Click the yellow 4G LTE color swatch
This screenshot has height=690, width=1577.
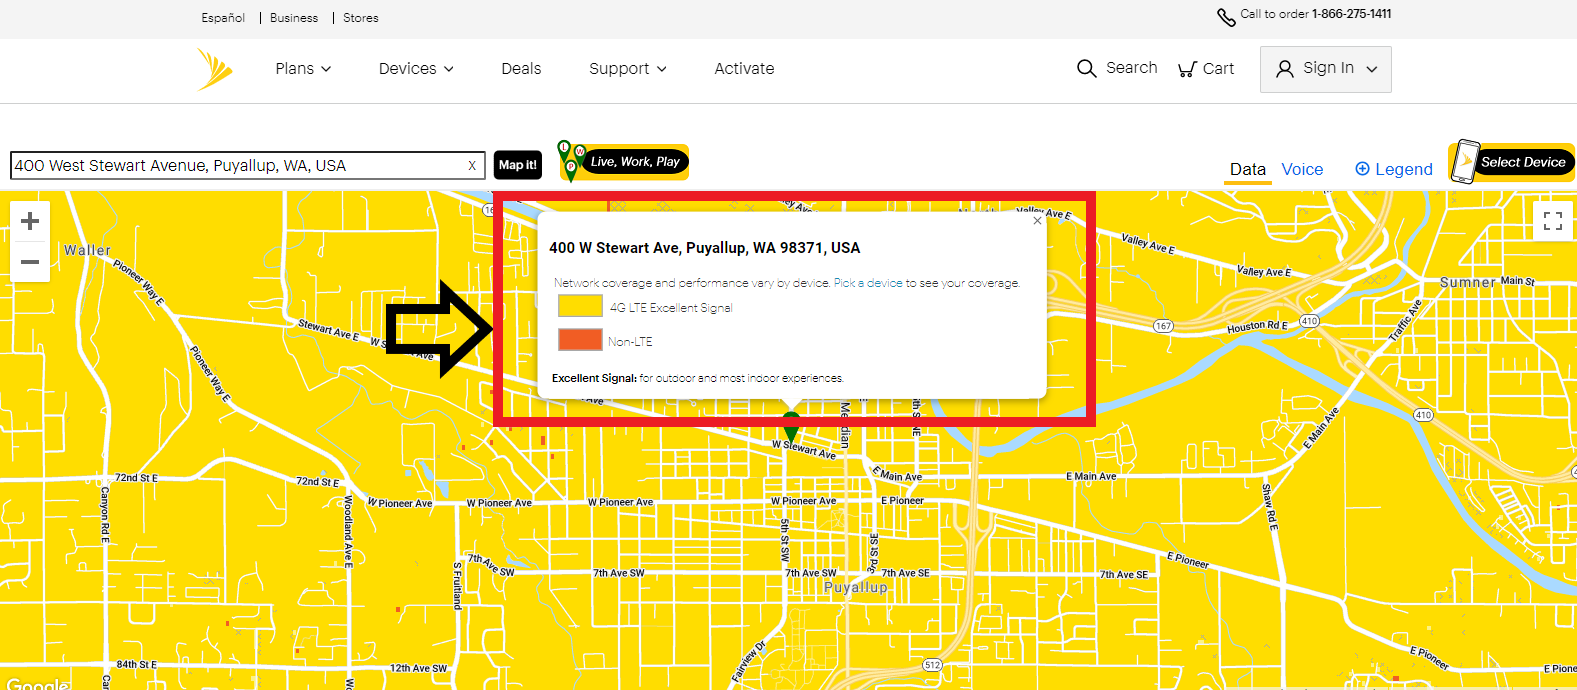[580, 306]
